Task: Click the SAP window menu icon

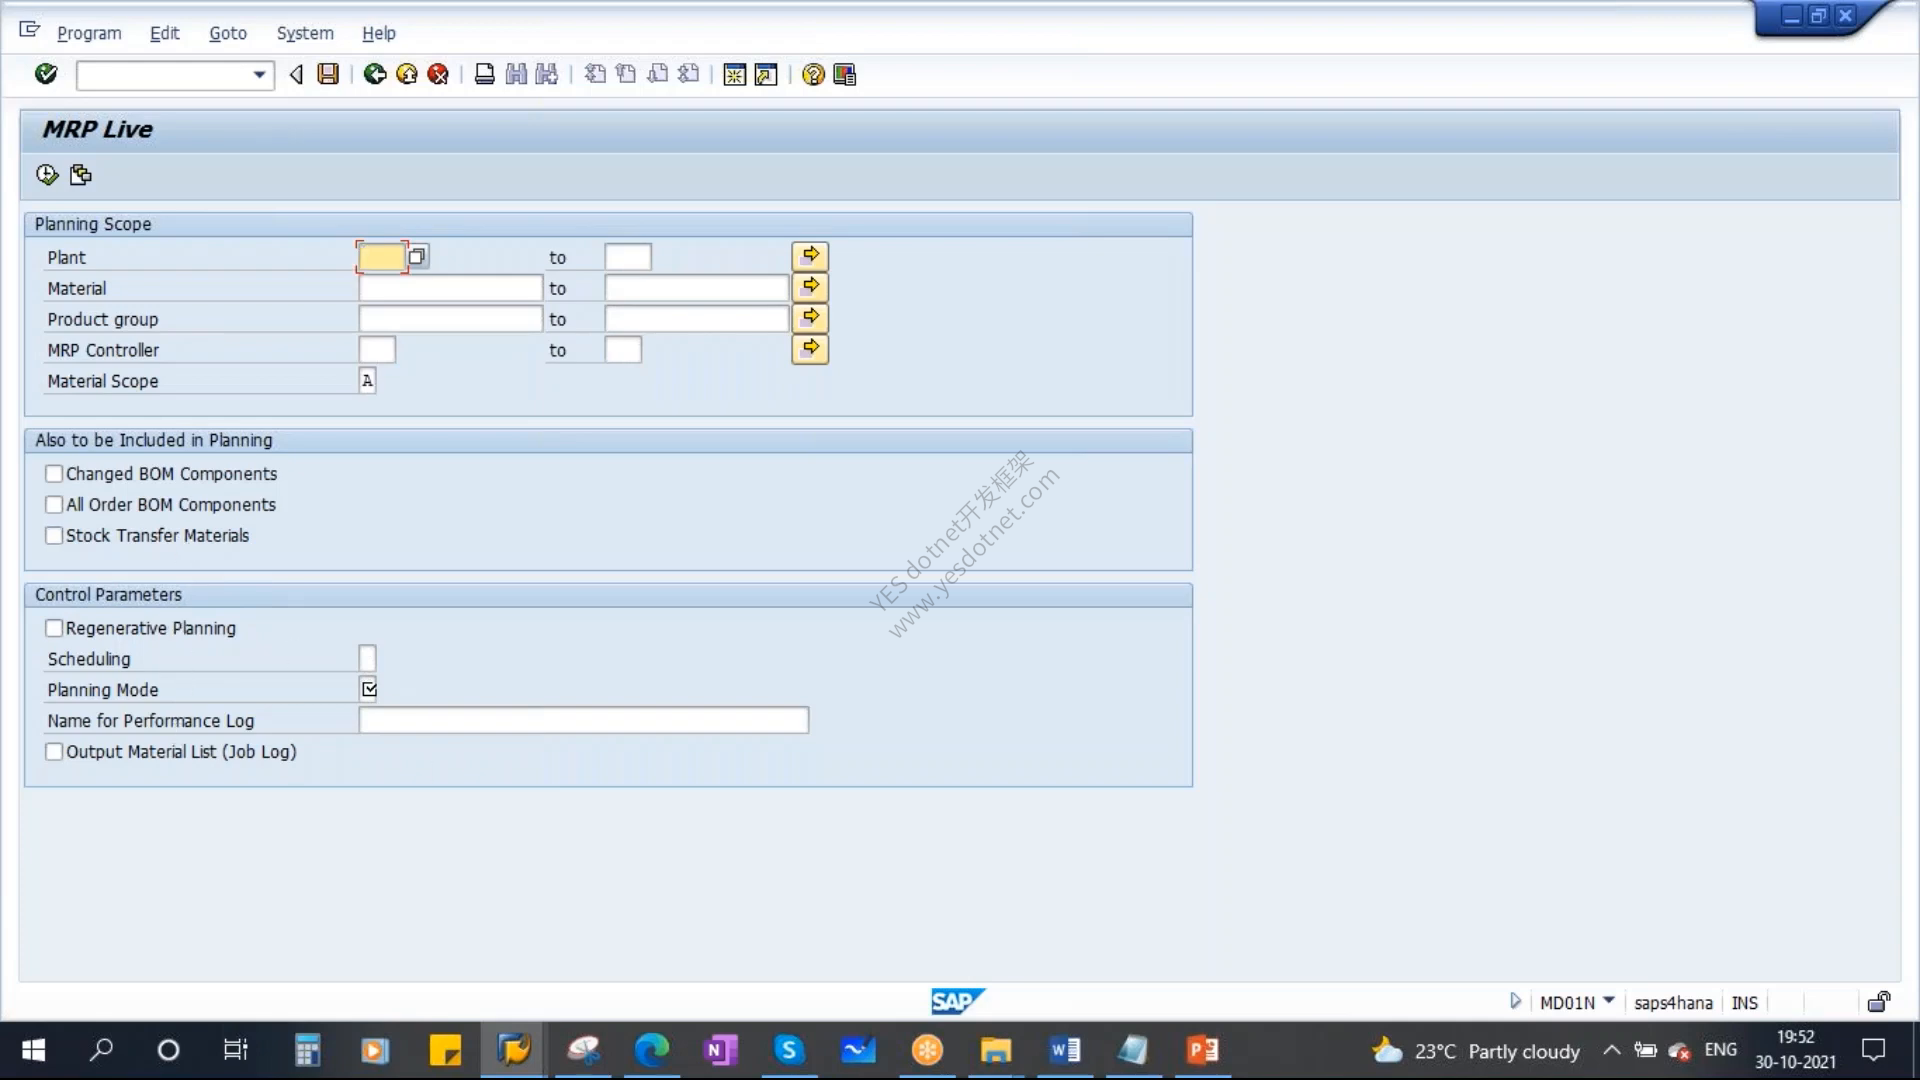Action: point(29,30)
